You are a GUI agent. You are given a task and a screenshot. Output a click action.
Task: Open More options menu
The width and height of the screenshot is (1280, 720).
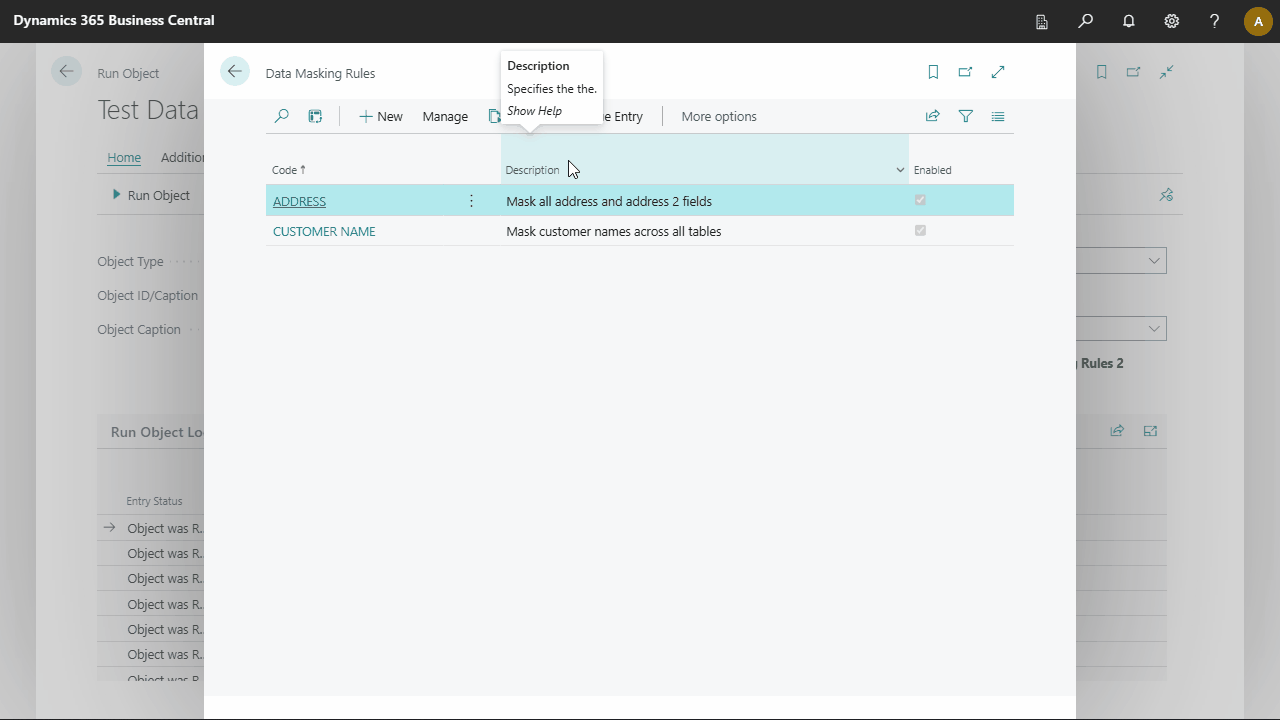pos(719,116)
